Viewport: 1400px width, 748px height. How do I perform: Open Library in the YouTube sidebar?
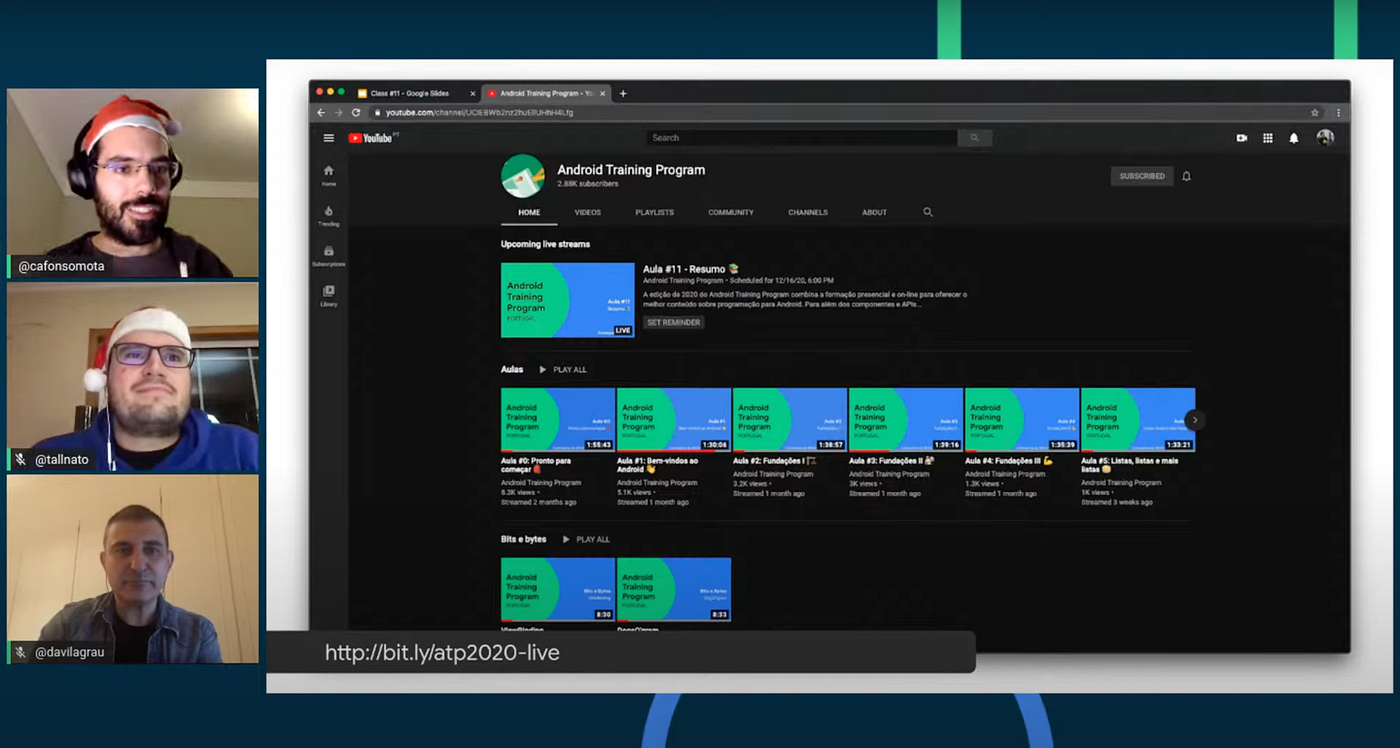point(329,296)
